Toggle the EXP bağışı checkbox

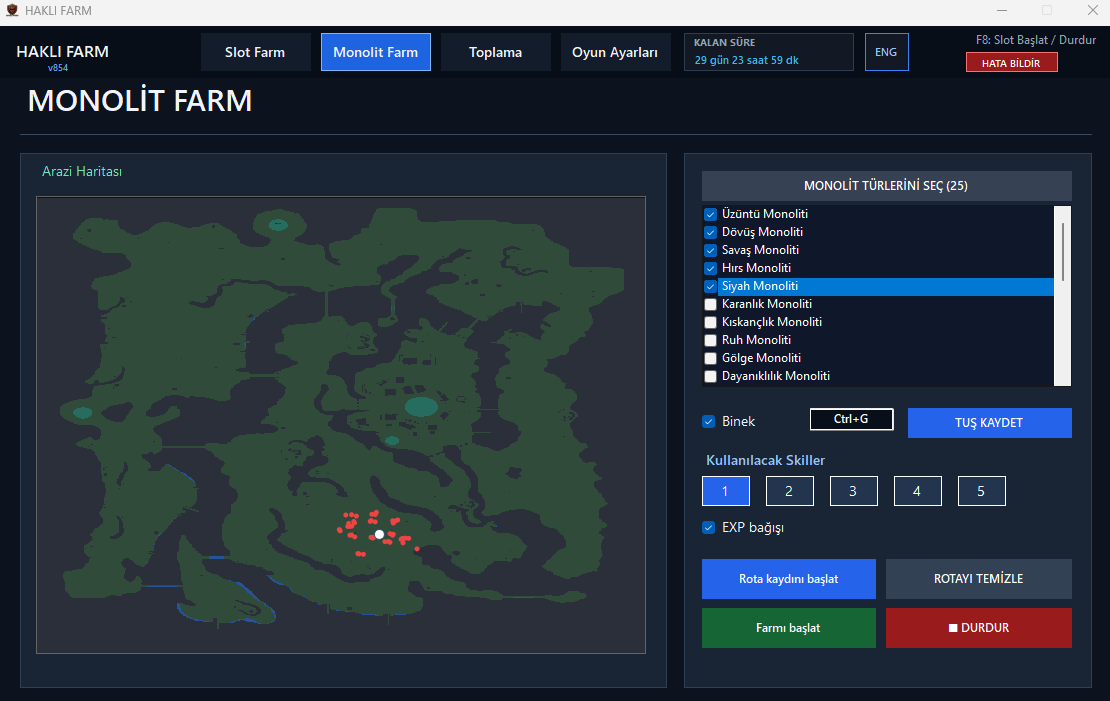[x=709, y=528]
